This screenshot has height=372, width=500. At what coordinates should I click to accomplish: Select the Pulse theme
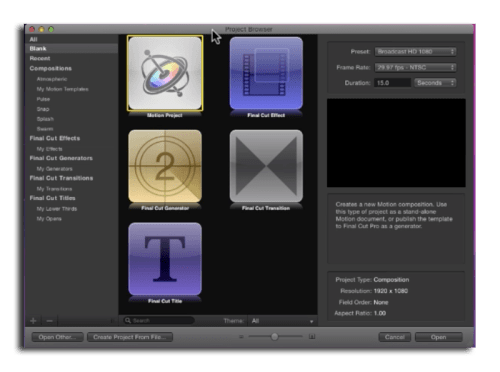43,99
